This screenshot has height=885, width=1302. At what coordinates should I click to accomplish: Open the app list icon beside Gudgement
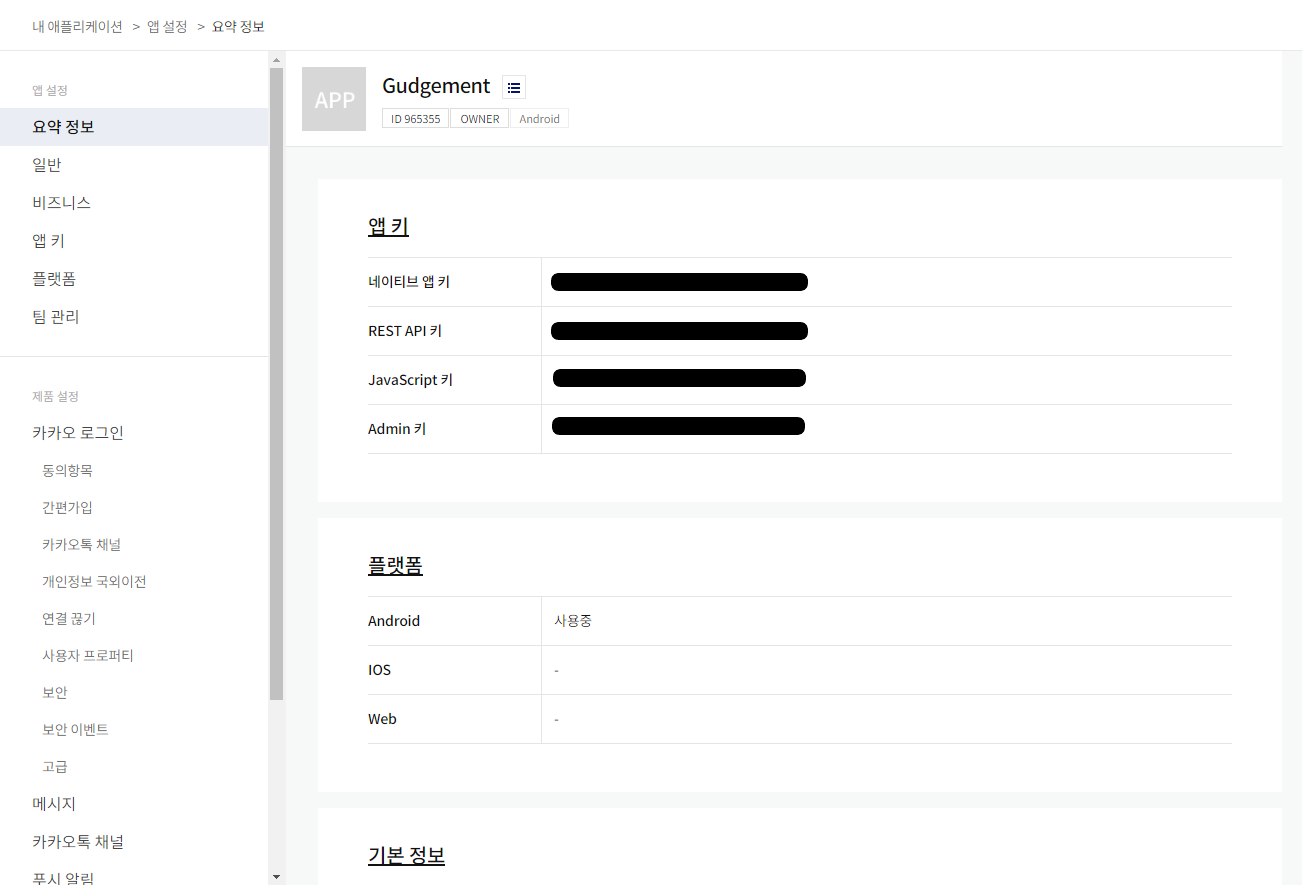[x=514, y=87]
